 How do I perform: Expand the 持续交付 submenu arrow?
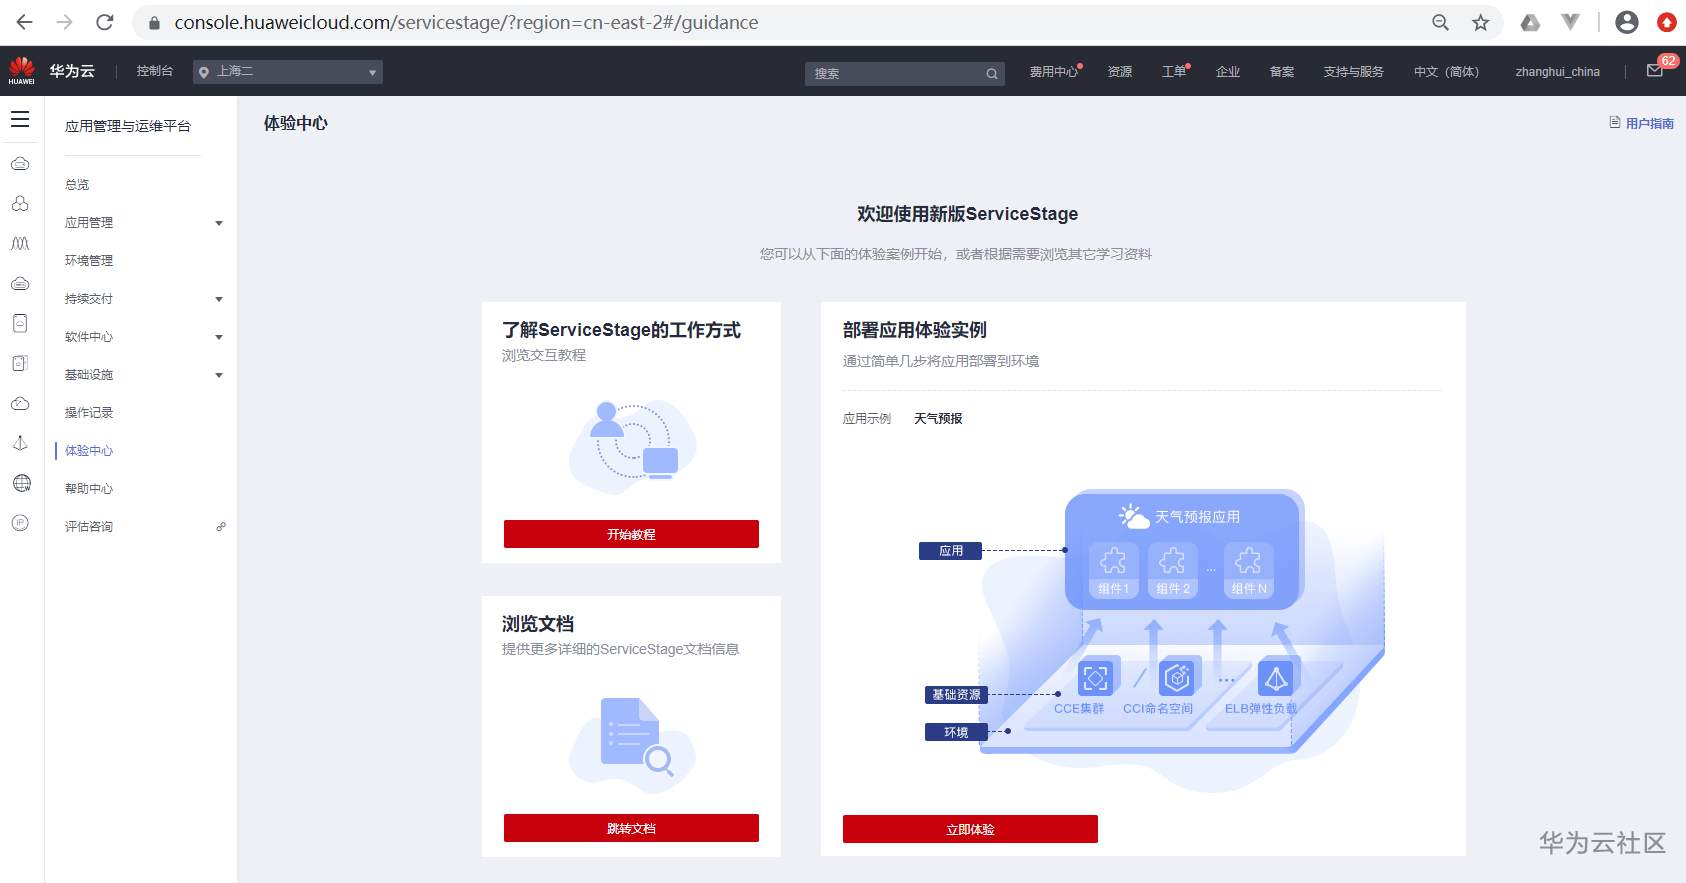pyautogui.click(x=219, y=299)
